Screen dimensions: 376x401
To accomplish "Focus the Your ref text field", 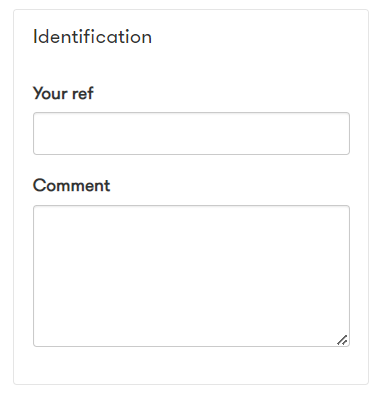I will pyautogui.click(x=191, y=133).
